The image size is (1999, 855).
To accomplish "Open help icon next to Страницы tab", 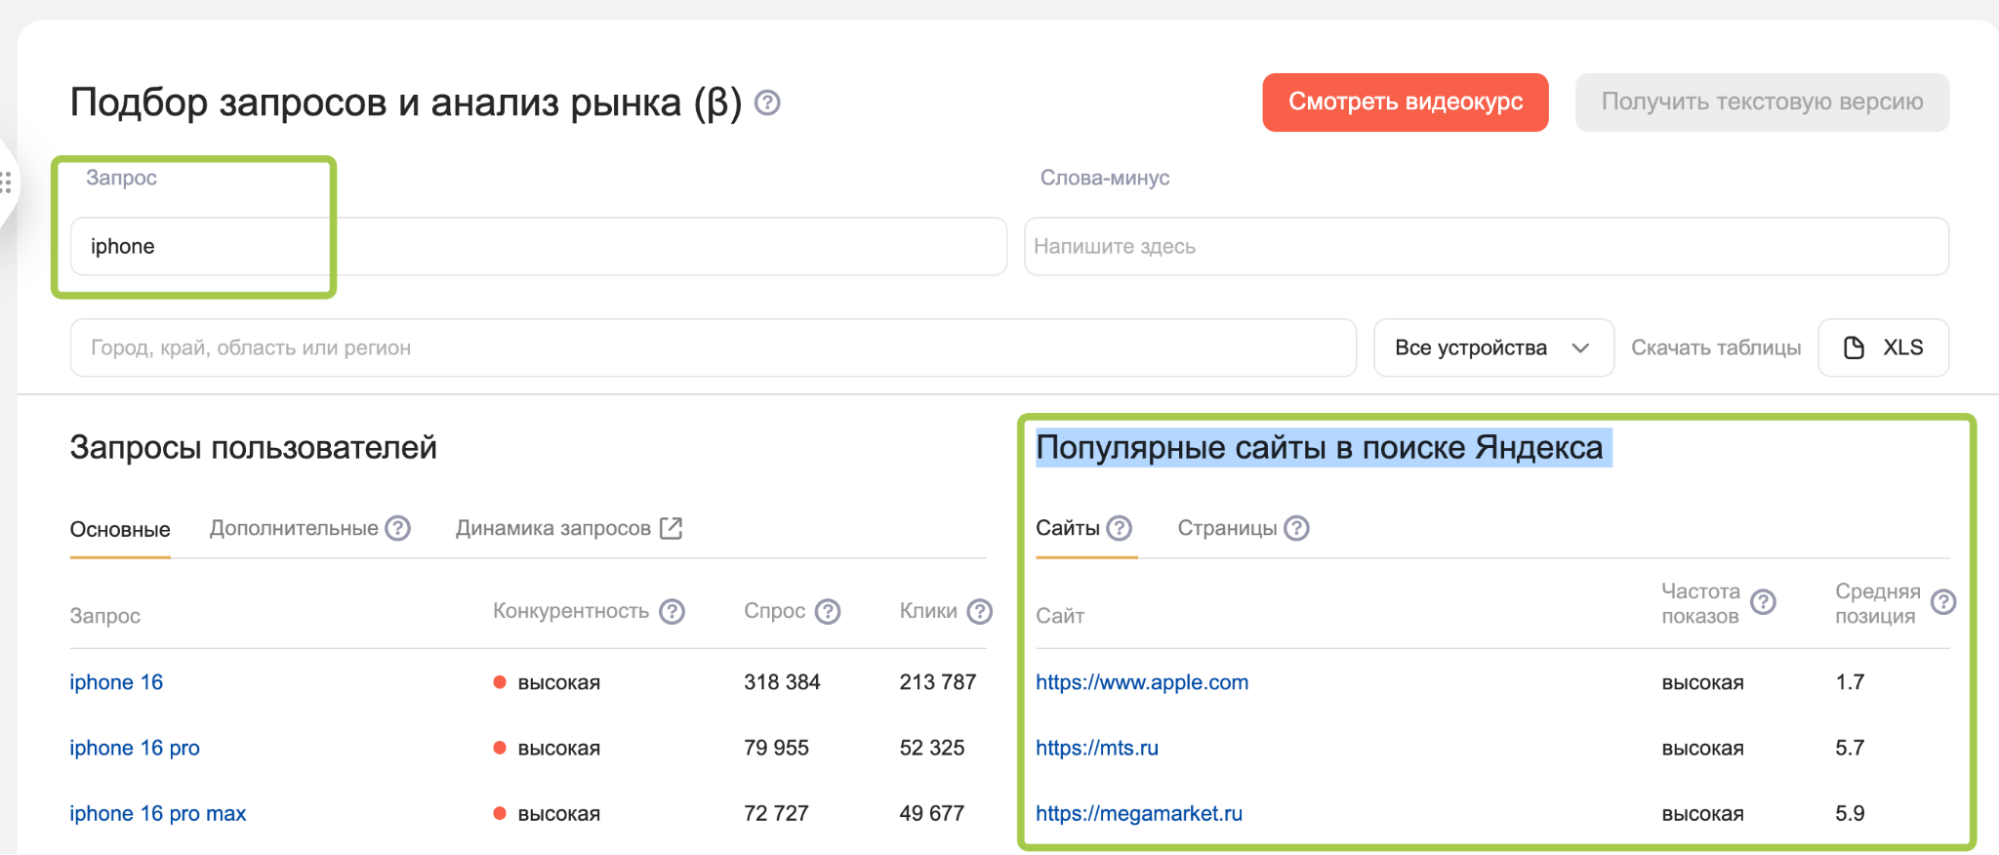I will 1297,528.
